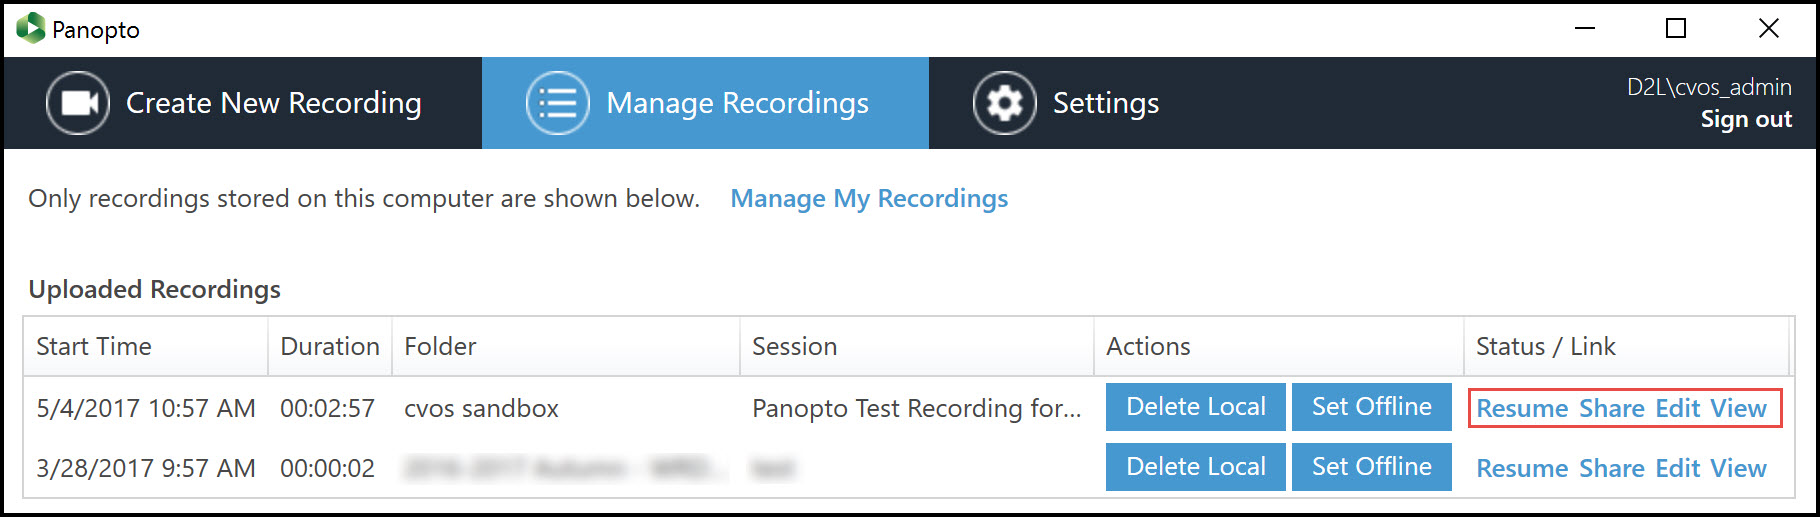The width and height of the screenshot is (1820, 517).
Task: Edit the 5/4/2017 recording
Action: (x=1678, y=409)
